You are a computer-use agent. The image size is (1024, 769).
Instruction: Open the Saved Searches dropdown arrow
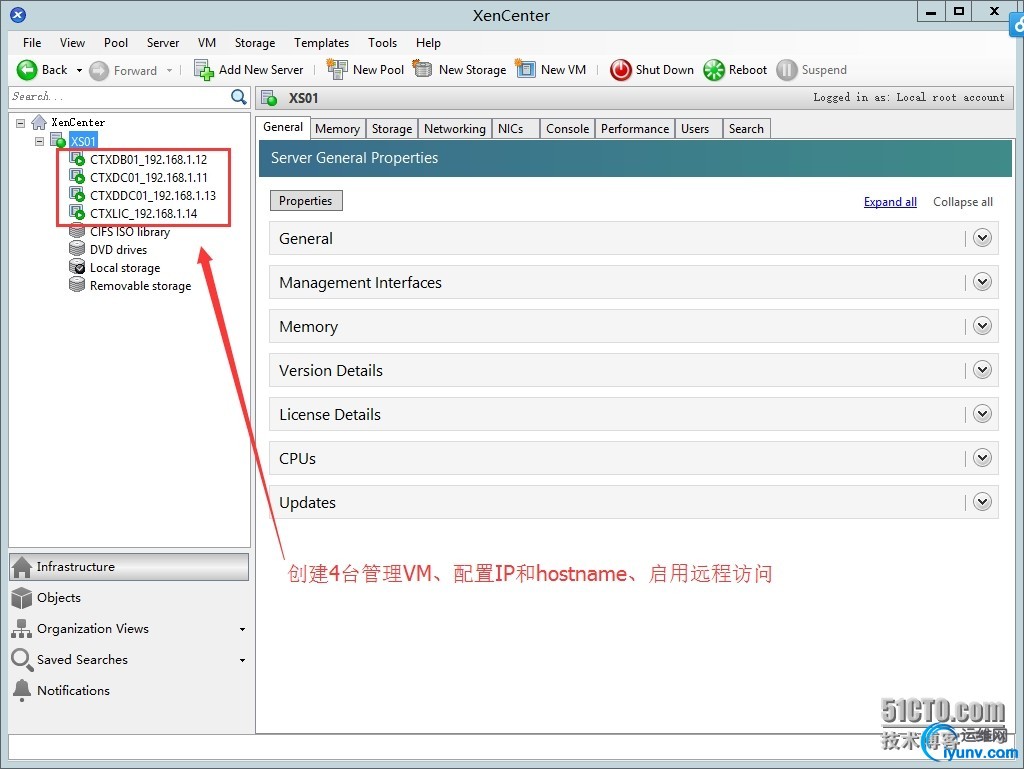(x=242, y=661)
